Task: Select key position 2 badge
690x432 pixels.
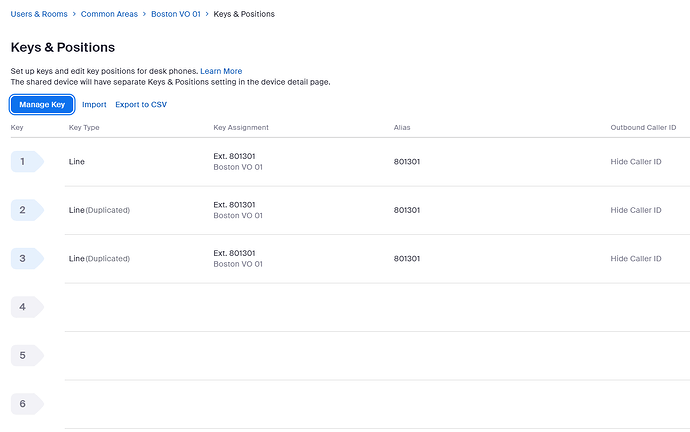Action: pyautogui.click(x=26, y=210)
